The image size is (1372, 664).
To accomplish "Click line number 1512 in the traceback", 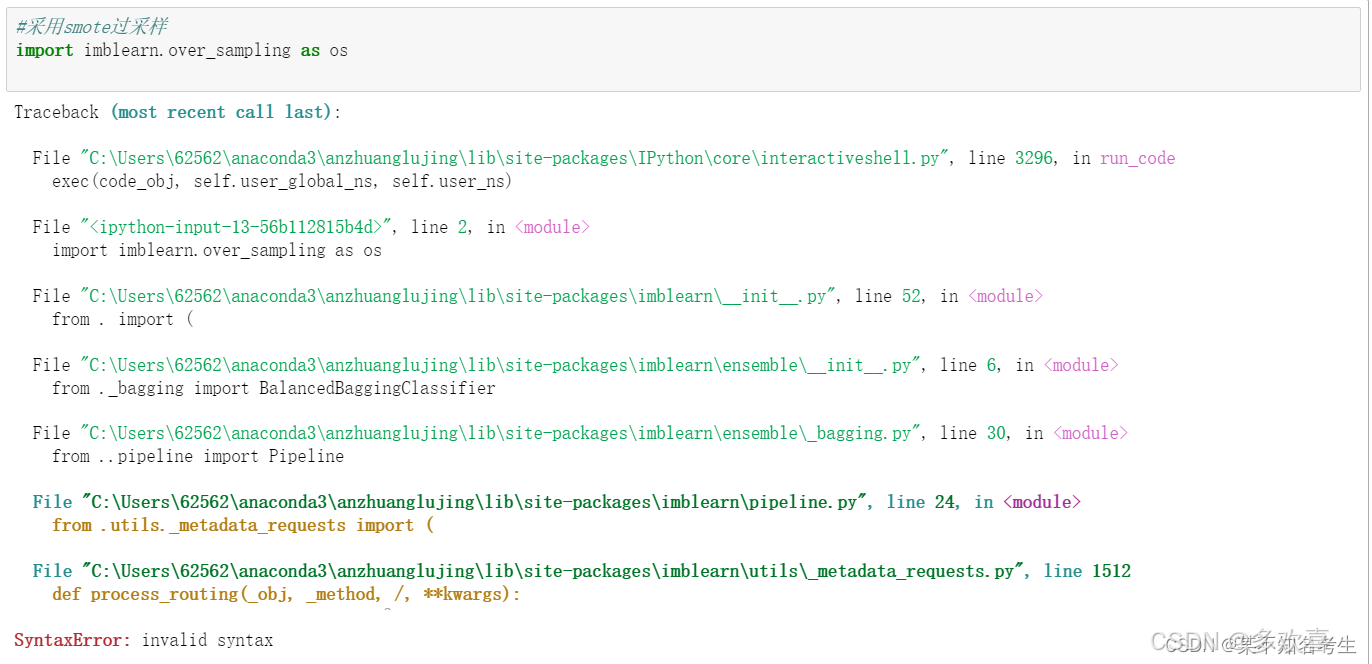I will (x=1113, y=570).
